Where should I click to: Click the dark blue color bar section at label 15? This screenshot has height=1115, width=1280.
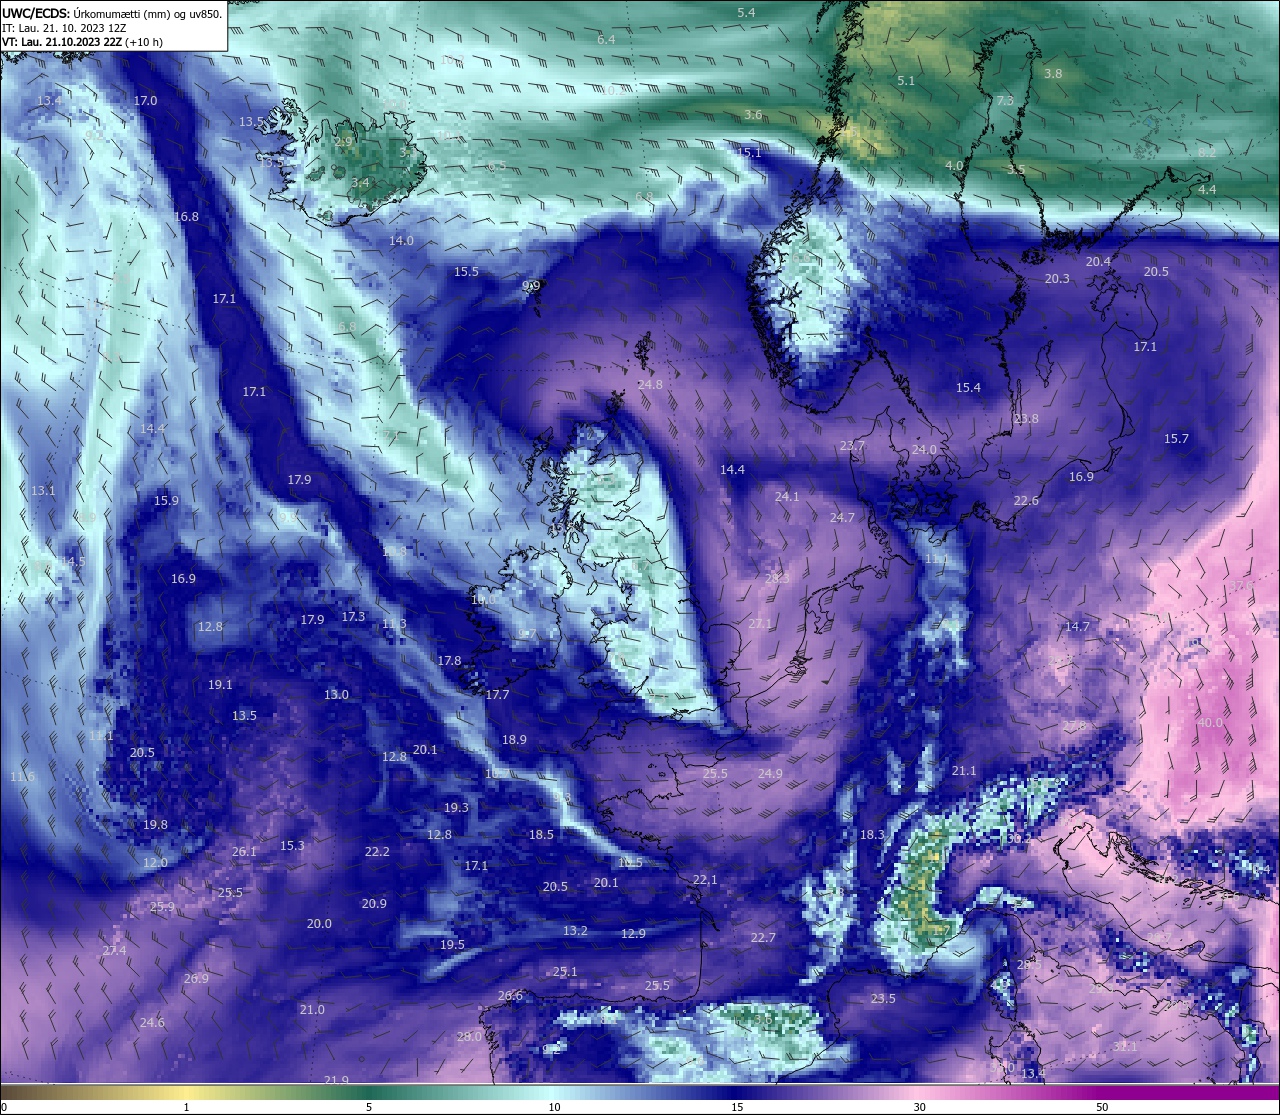(x=737, y=1092)
